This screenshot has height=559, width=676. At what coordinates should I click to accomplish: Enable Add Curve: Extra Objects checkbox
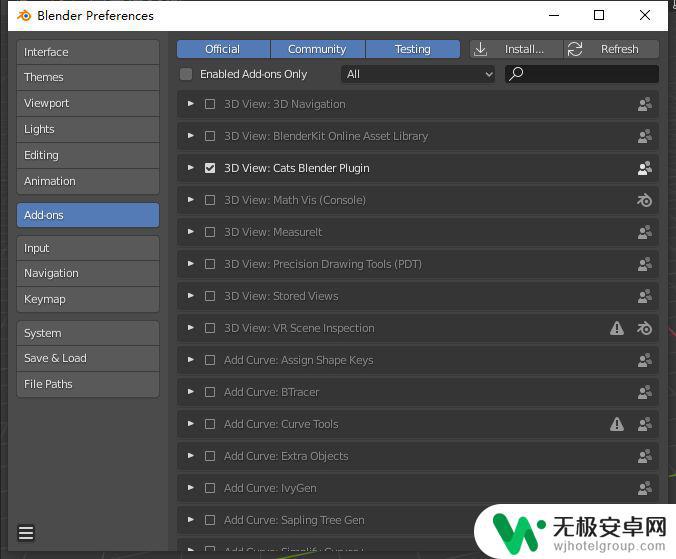pos(210,456)
